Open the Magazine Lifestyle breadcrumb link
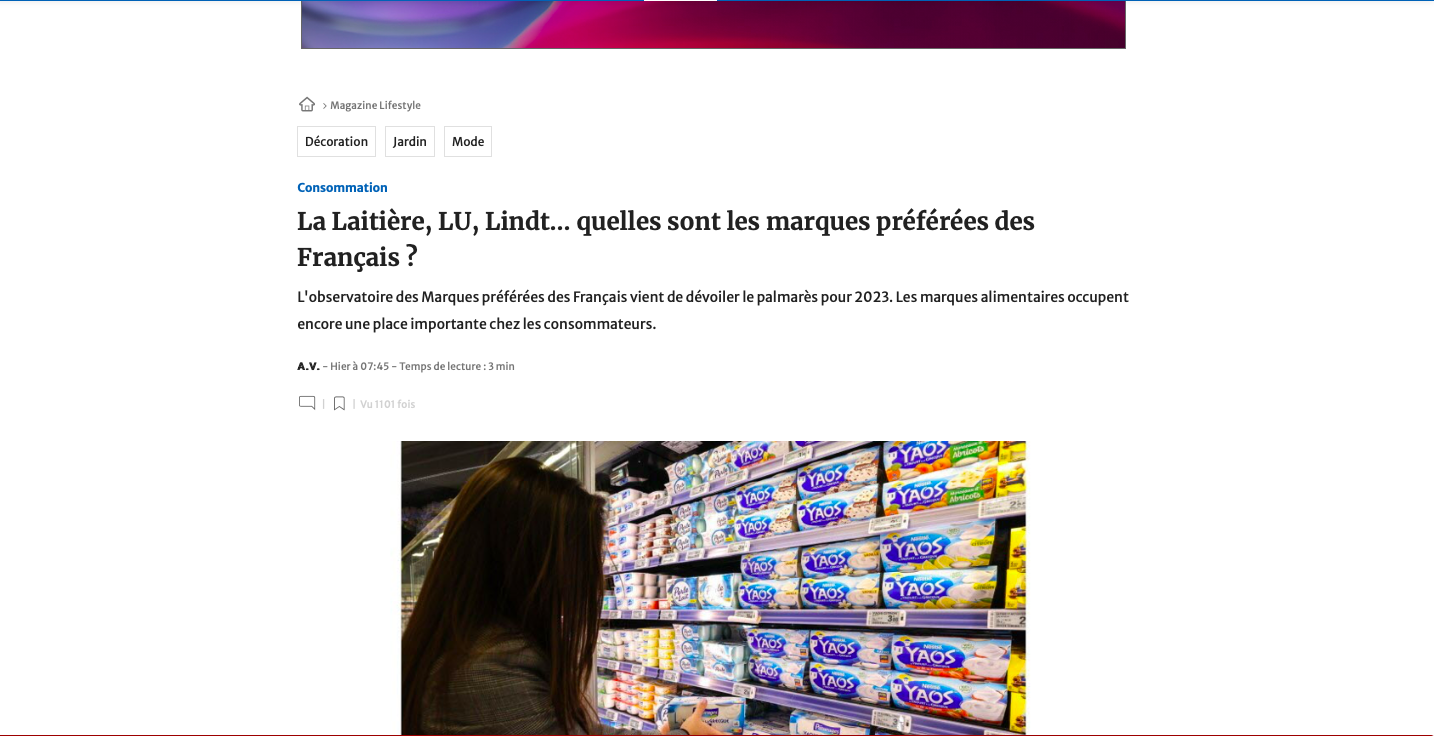This screenshot has width=1434, height=736. click(375, 105)
